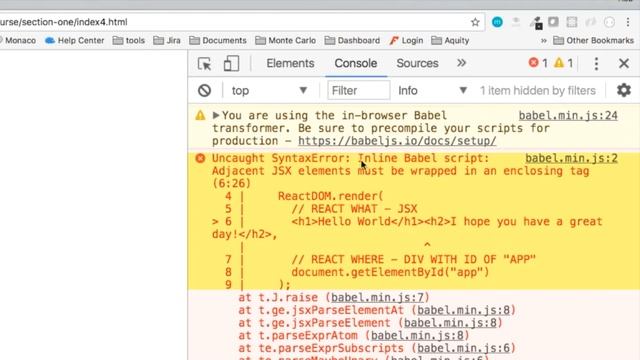Open the Jira bookmark folder
The image size is (640, 360).
point(167,40)
